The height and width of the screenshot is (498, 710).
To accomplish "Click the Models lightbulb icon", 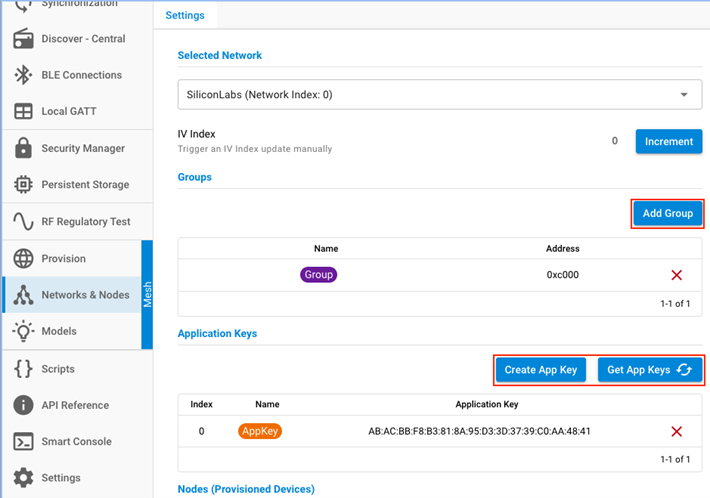I will click(23, 331).
